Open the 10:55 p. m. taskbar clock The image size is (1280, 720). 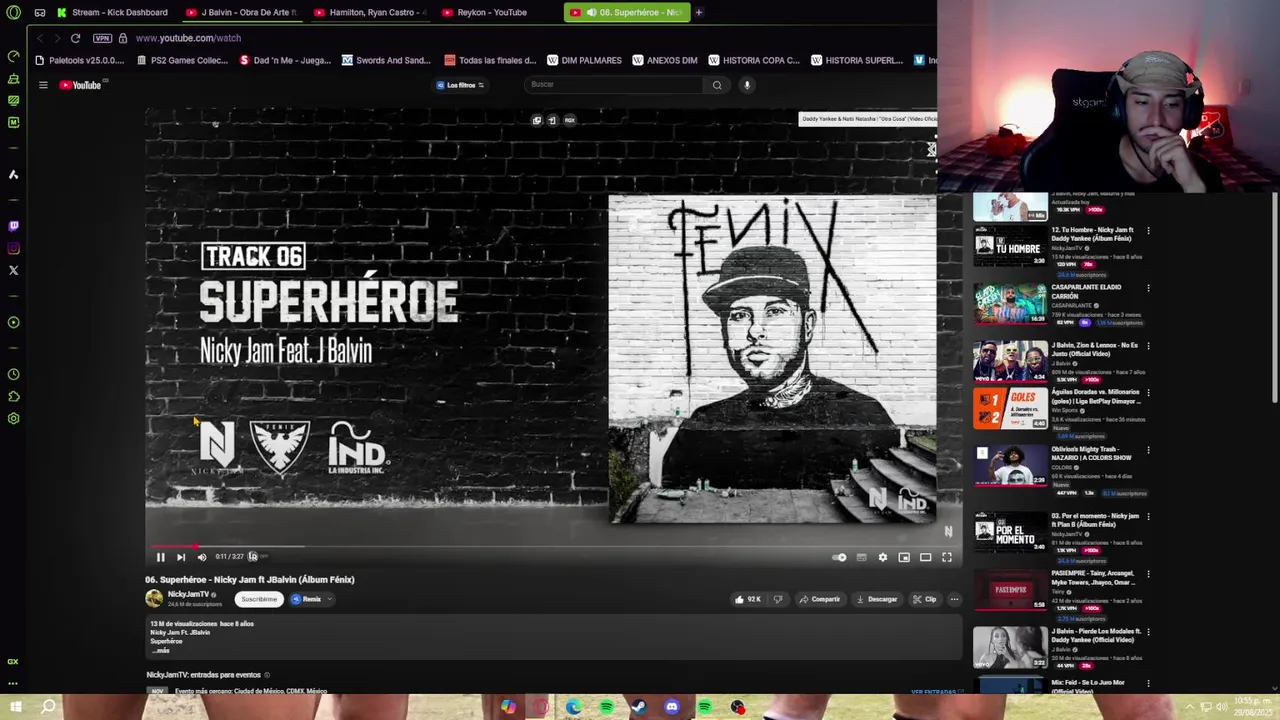(x=1252, y=707)
